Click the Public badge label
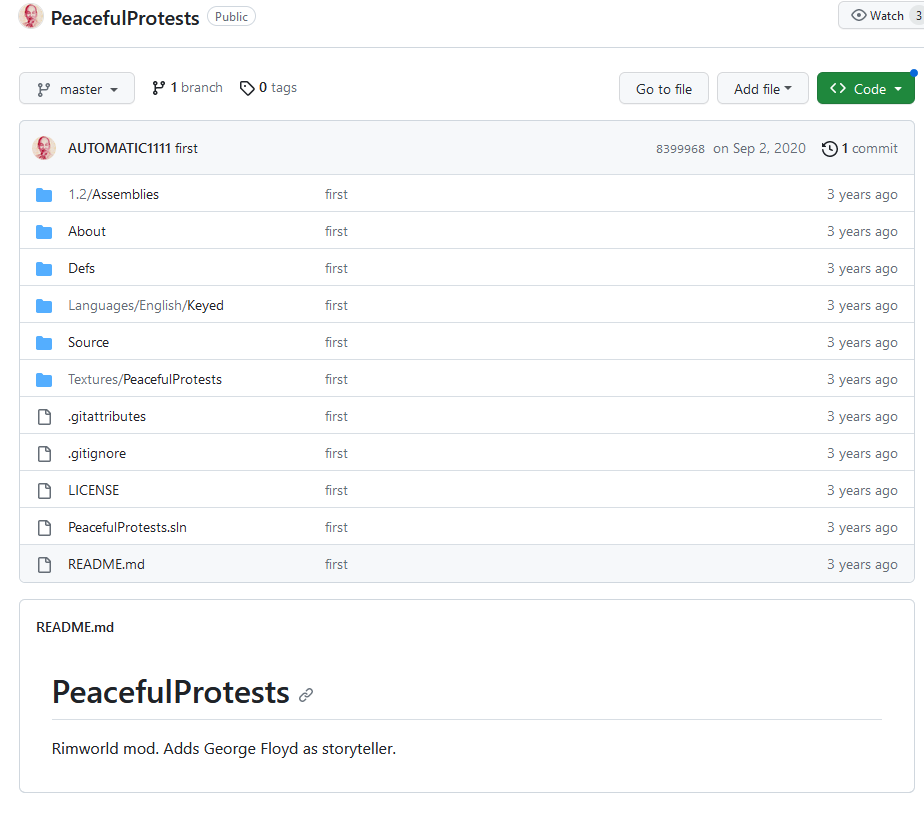This screenshot has height=824, width=924. 232,17
